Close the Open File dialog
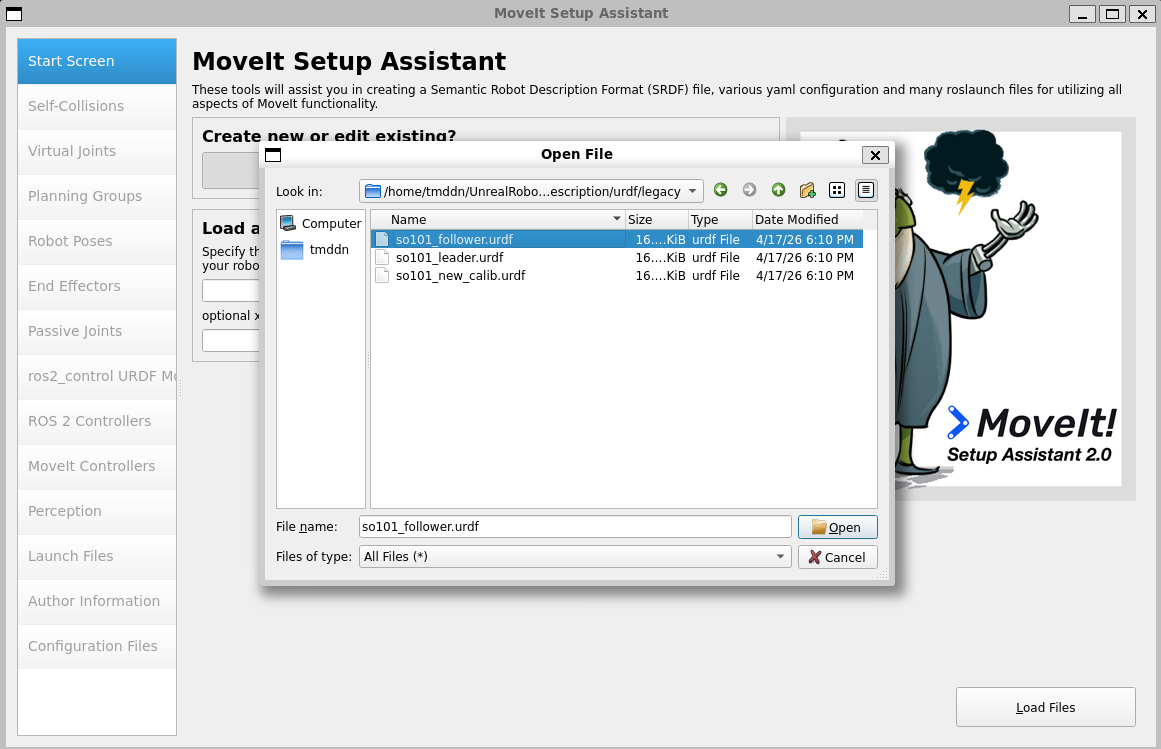This screenshot has width=1161, height=749. (x=875, y=154)
